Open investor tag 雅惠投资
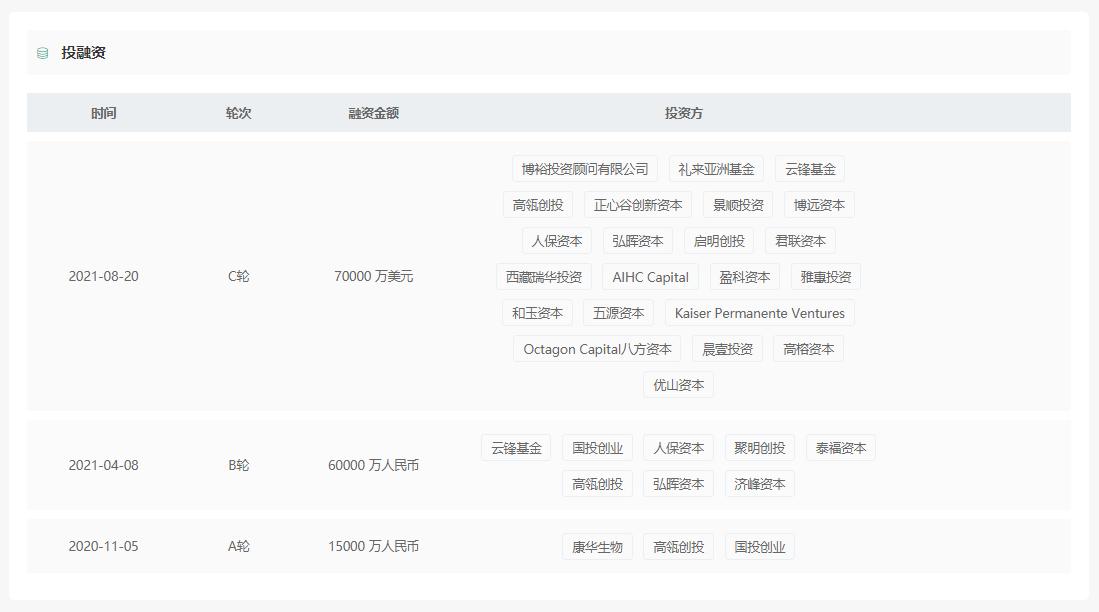1099x612 pixels. 826,277
